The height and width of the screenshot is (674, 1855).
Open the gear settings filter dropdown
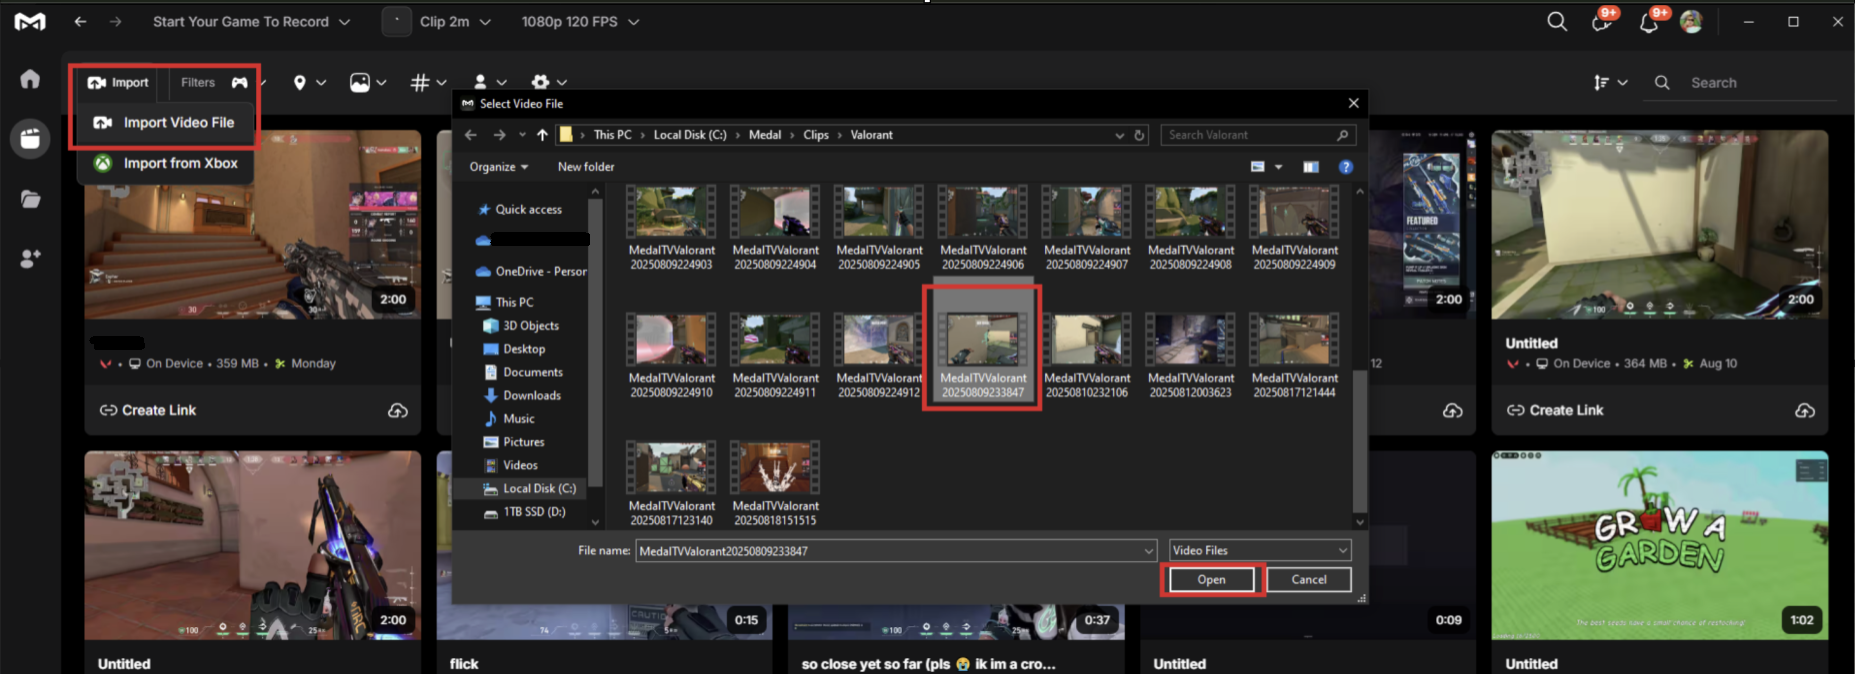pos(549,82)
